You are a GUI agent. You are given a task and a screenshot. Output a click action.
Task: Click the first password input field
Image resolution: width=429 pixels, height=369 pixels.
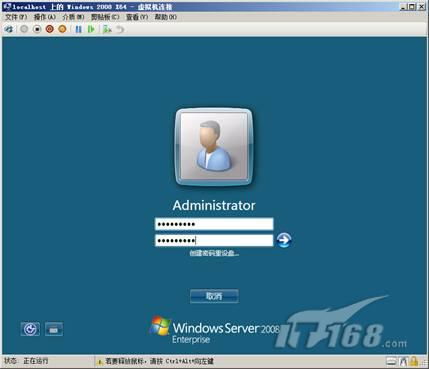pos(214,224)
